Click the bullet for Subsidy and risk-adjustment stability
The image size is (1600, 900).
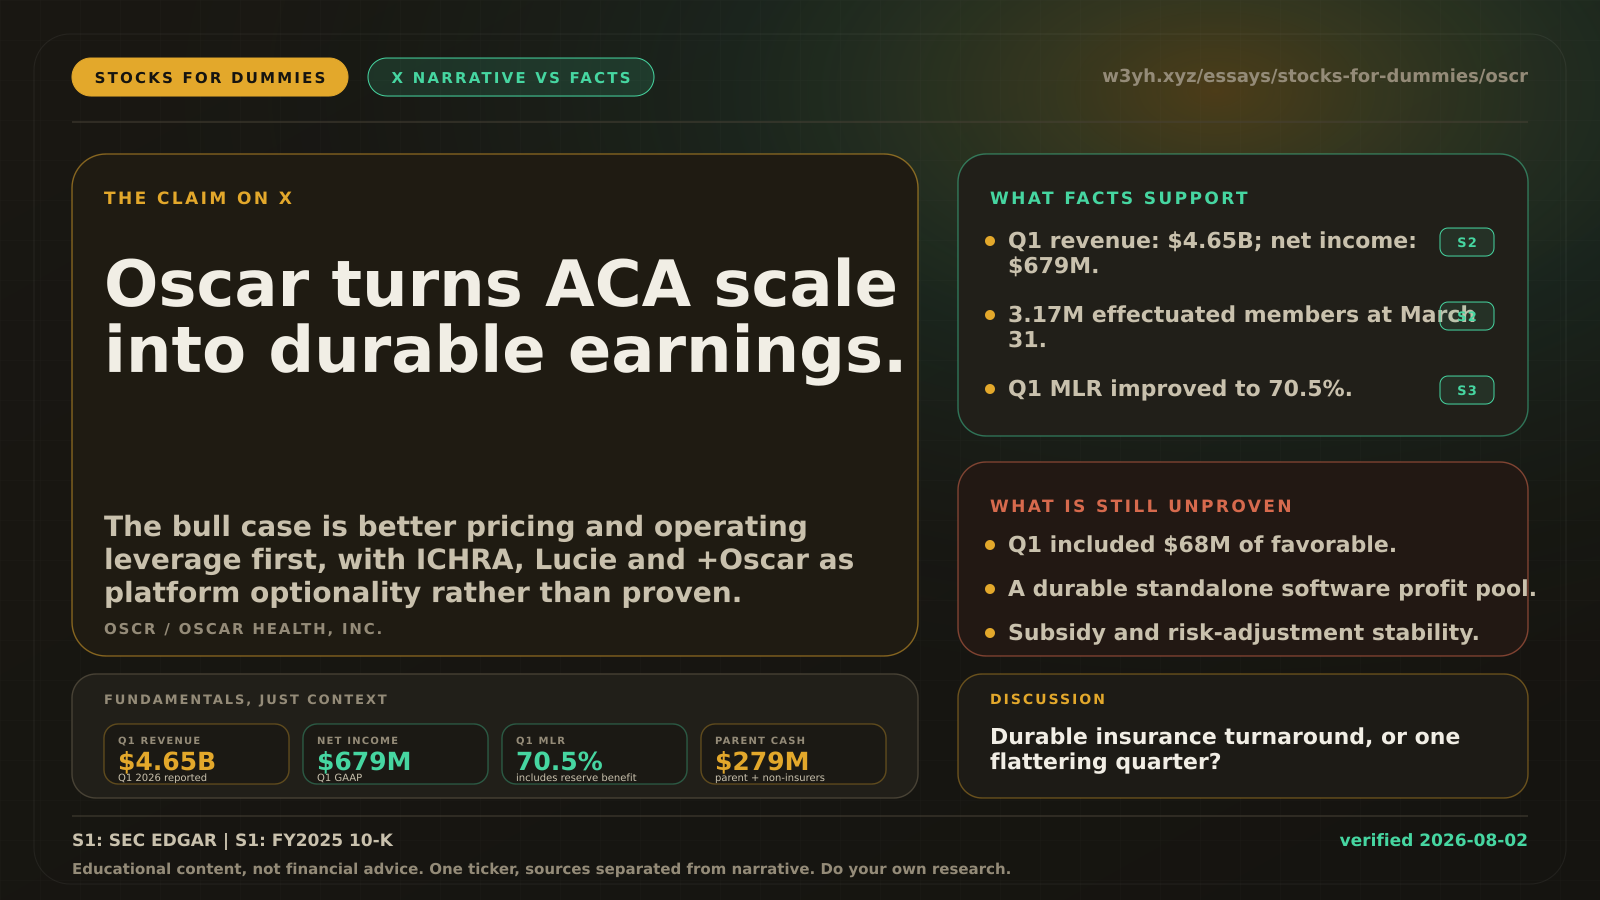point(1232,632)
